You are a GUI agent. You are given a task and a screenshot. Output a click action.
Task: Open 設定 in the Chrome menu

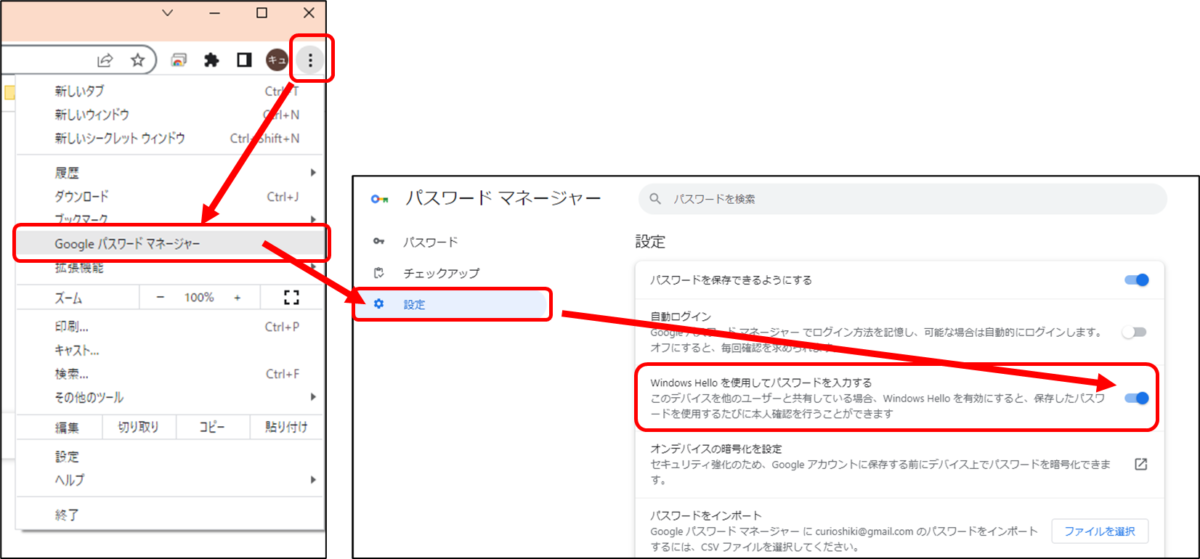(x=171, y=457)
